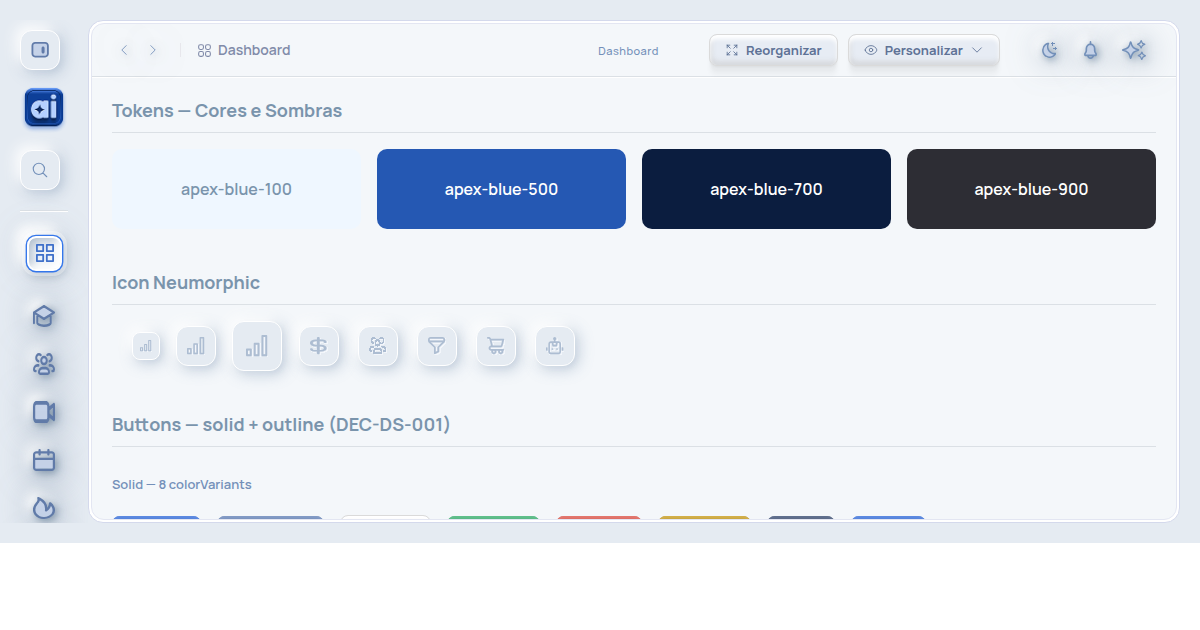Click the robot neumorphic icon
The image size is (1200, 630).
point(555,346)
